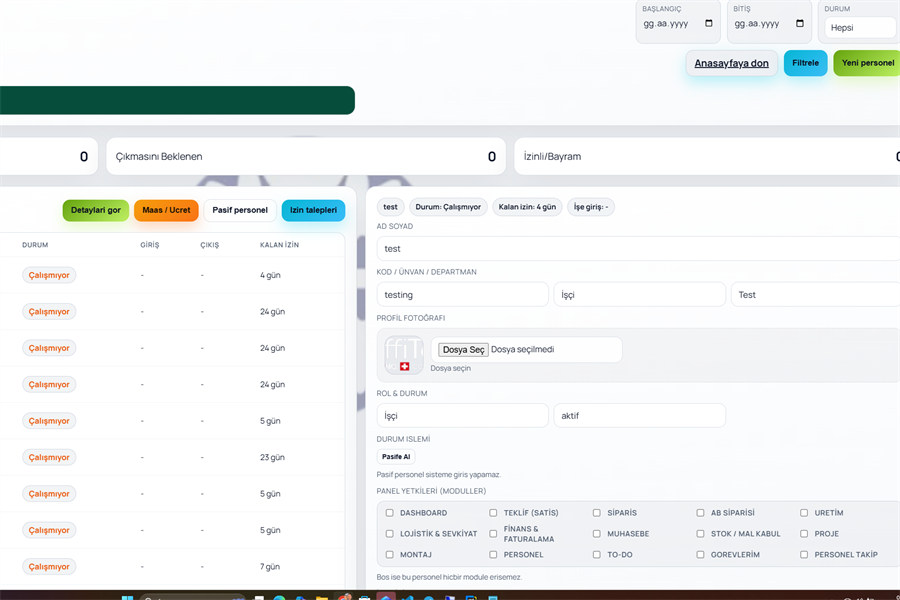Follow the Anasayfaya don link
Screen dimensions: 900x600
coord(731,63)
